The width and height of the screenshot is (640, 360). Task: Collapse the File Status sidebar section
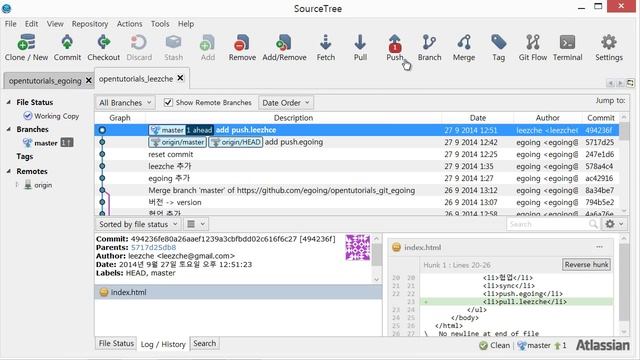click(x=9, y=102)
